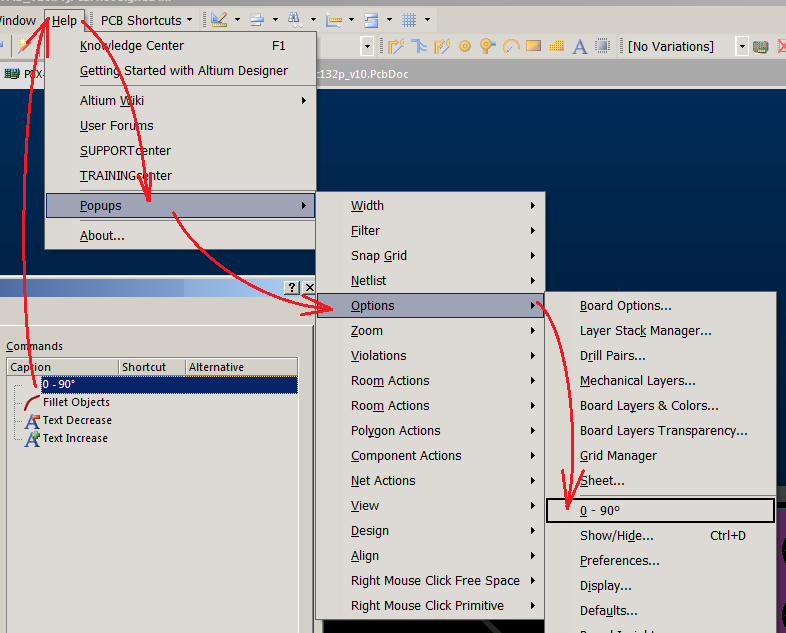Viewport: 786px width, 633px height.
Task: Select the interactive routing tool
Action: coord(396,47)
